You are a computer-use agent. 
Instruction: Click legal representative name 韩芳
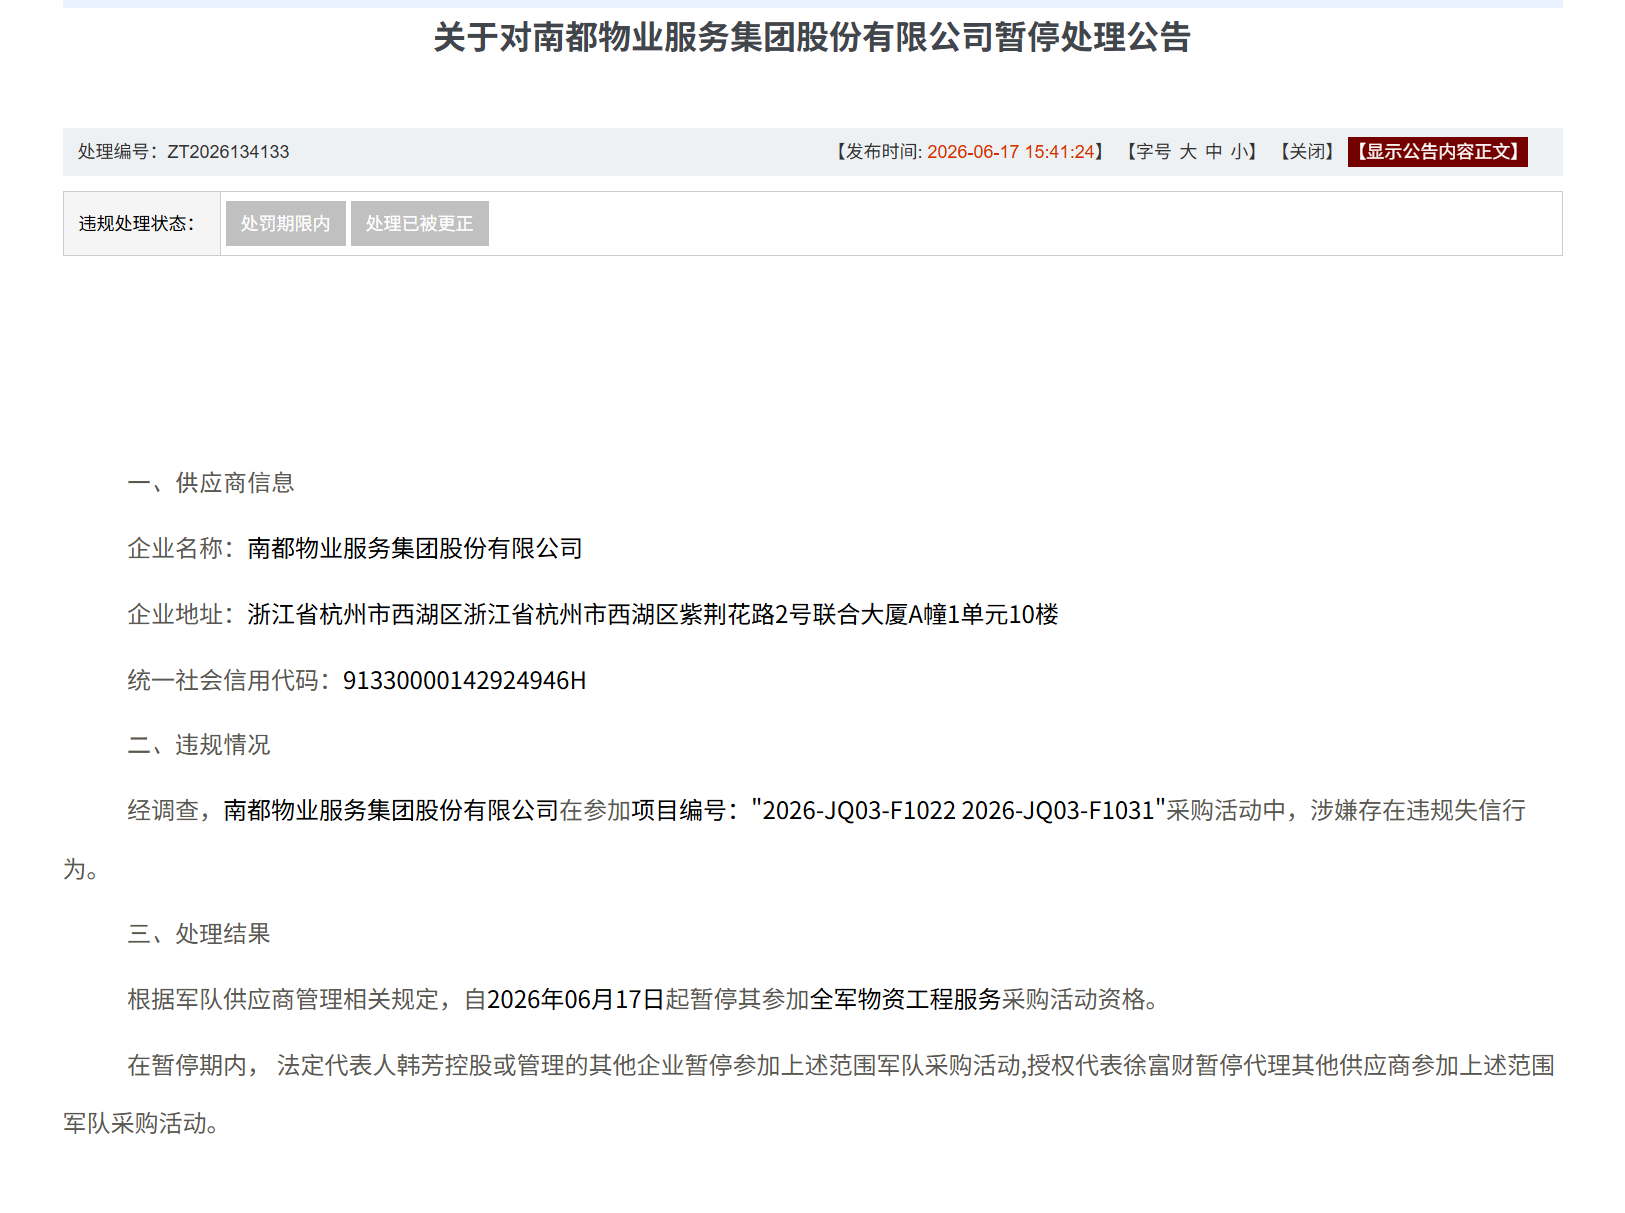click(x=421, y=1065)
